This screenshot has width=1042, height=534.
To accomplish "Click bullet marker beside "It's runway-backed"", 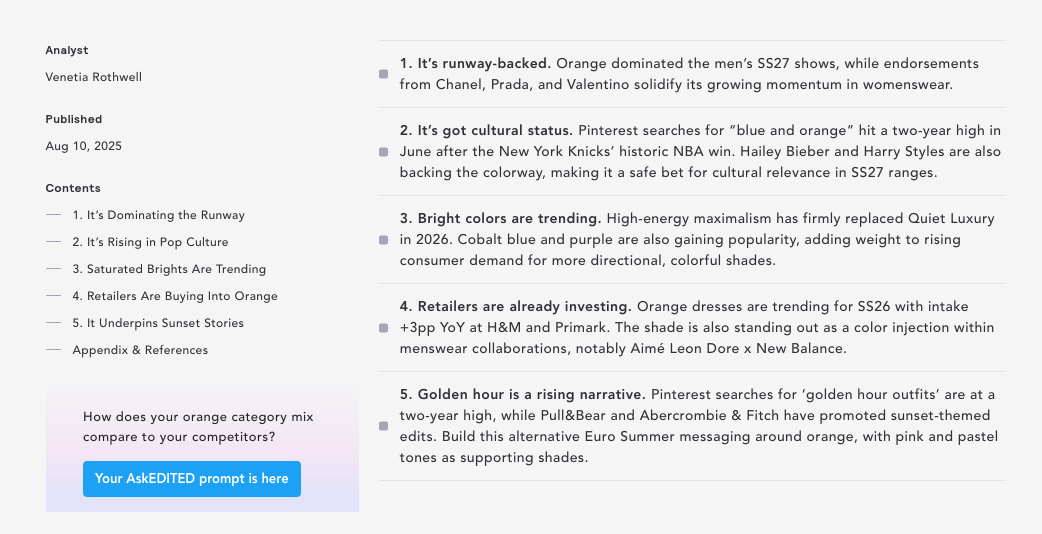I will coord(383,74).
